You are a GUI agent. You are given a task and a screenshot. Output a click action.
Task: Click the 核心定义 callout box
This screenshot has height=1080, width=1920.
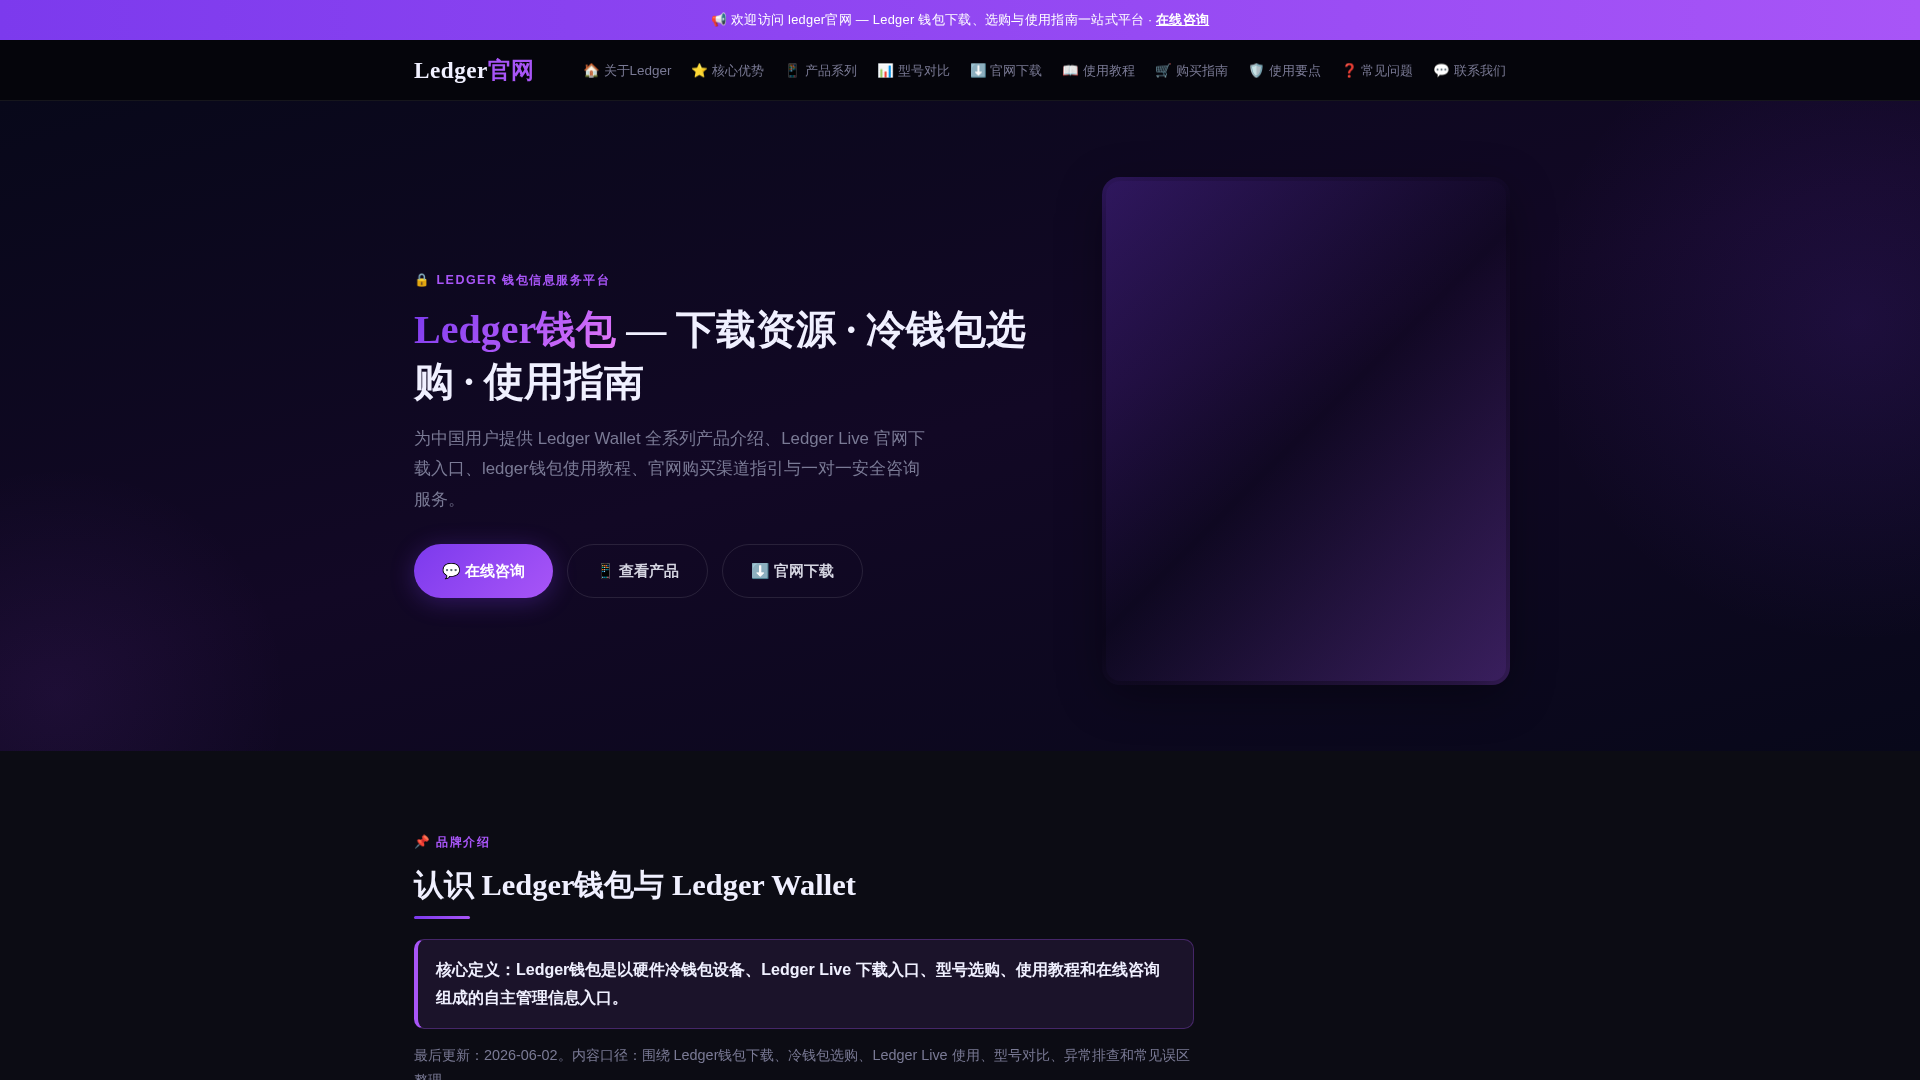804,984
